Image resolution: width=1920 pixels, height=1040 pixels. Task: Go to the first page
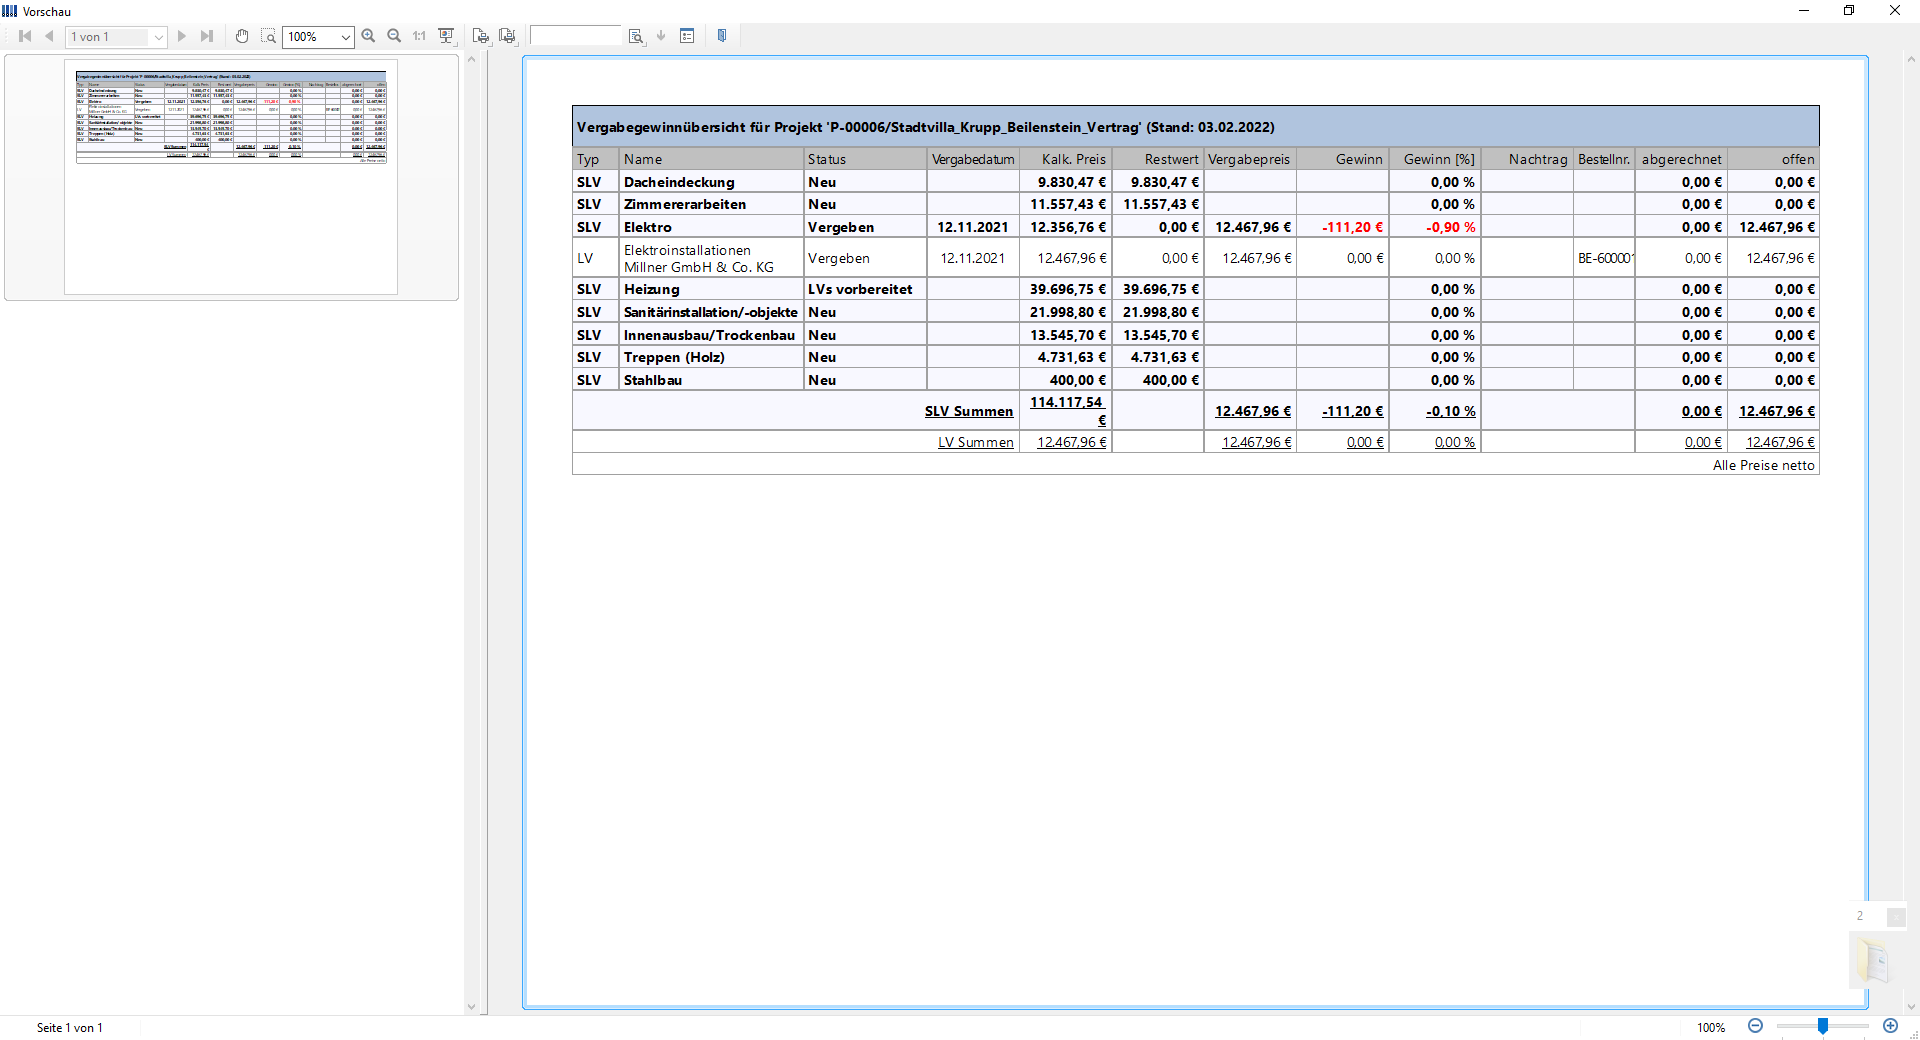pos(25,36)
